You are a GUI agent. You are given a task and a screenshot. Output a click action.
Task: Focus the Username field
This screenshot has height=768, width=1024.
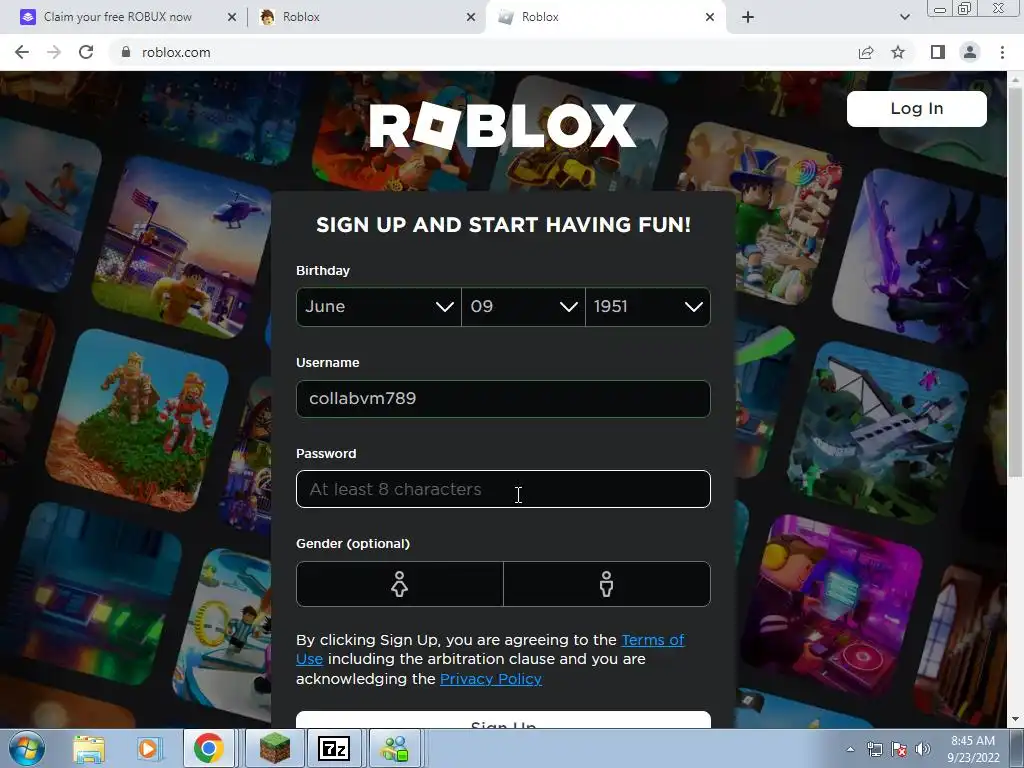coord(503,398)
